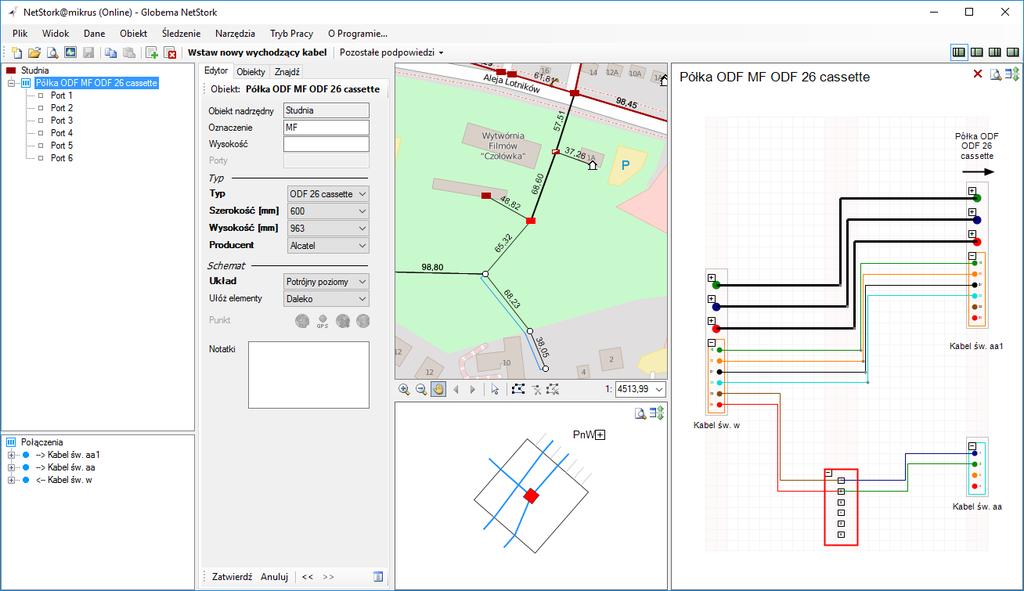
Task: Click the grayed-out save disk icon
Action: pyautogui.click(x=89, y=53)
